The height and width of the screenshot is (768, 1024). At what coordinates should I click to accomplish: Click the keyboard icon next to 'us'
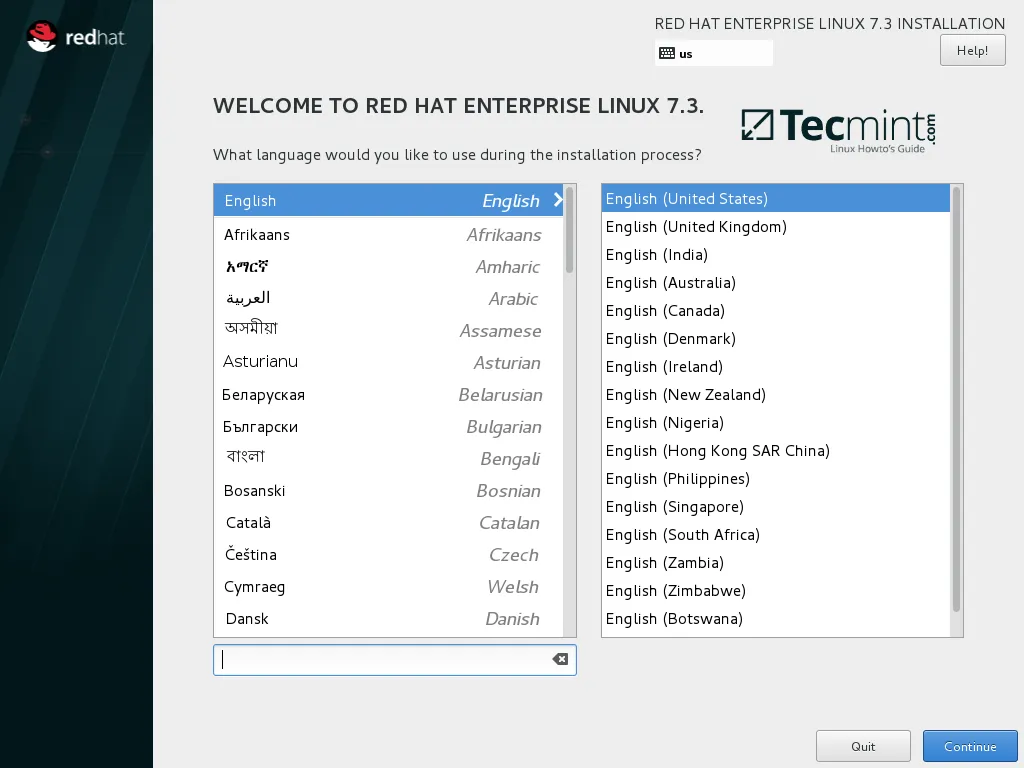coord(668,52)
